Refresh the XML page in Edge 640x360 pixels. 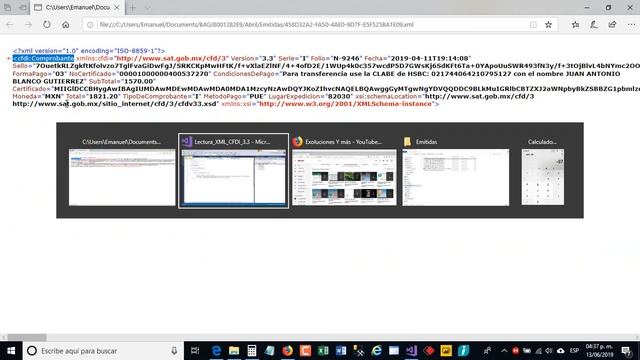[x=47, y=25]
